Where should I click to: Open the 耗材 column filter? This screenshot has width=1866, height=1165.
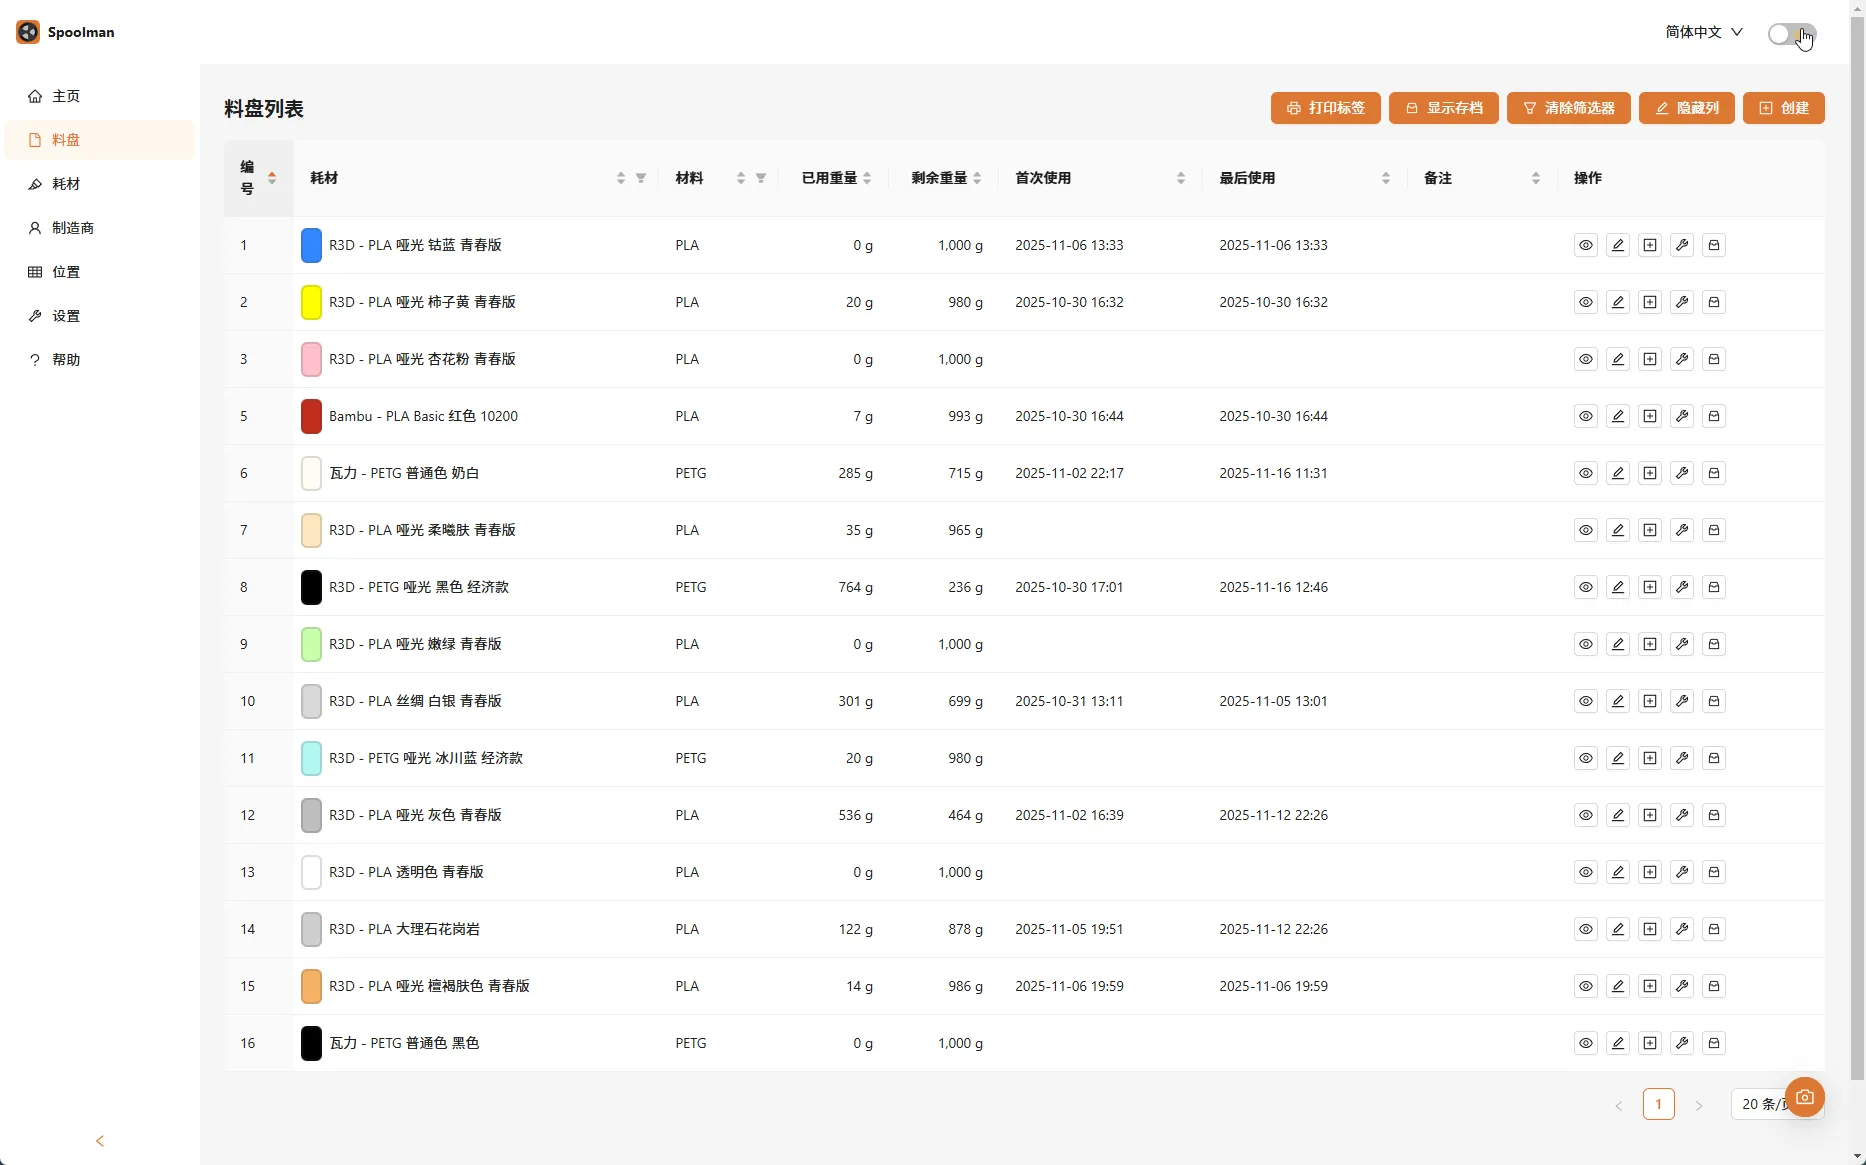tap(641, 178)
